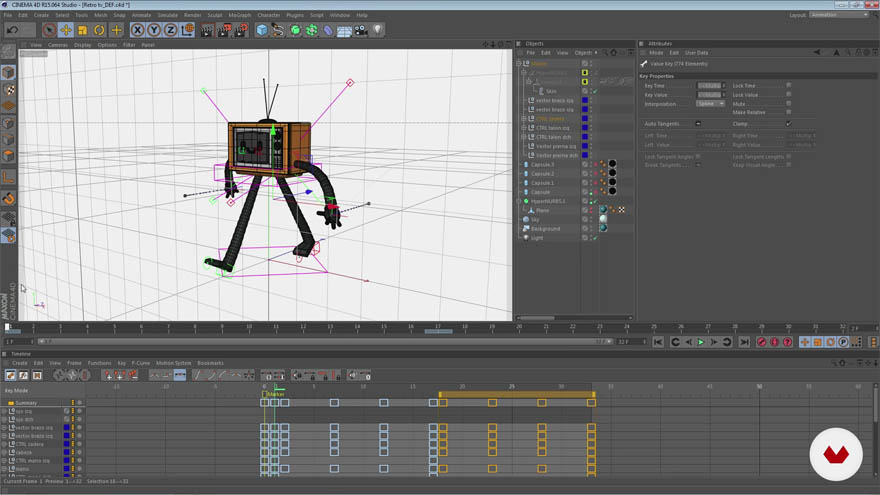Select the Move tool in the top toolbar

66,30
